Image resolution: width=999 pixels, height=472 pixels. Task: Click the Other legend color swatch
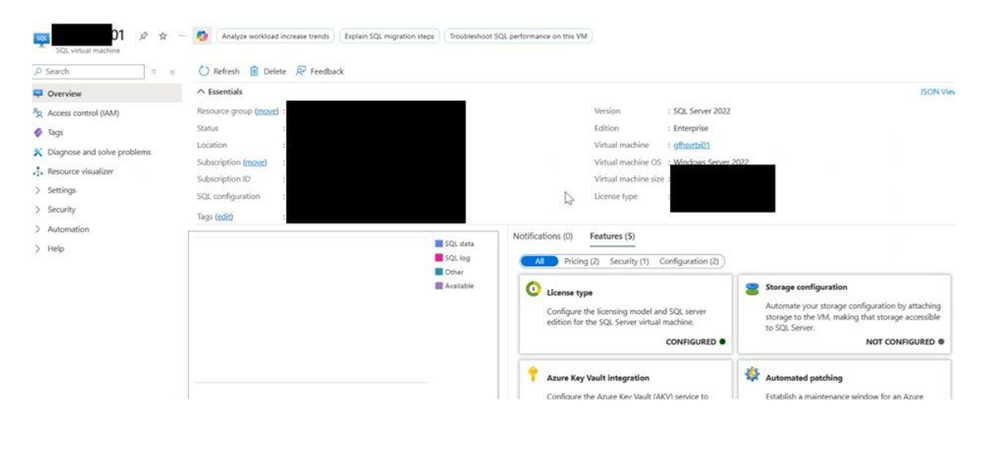click(439, 272)
